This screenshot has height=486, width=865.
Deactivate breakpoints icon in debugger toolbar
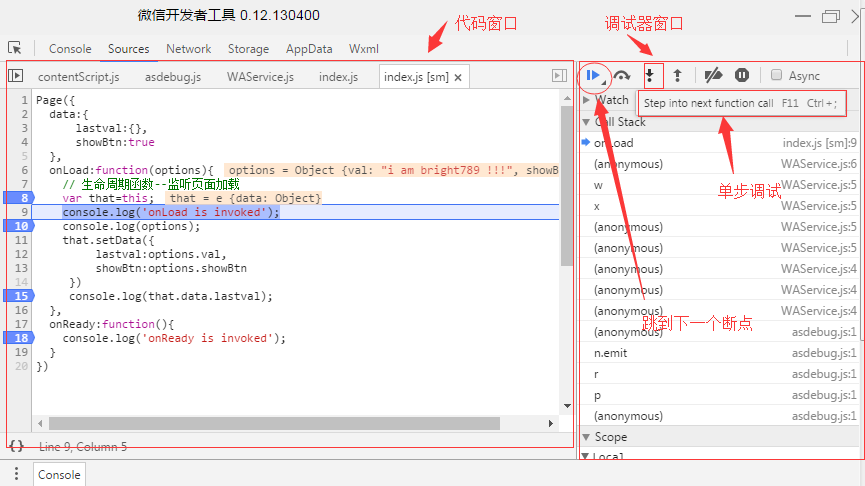click(713, 75)
